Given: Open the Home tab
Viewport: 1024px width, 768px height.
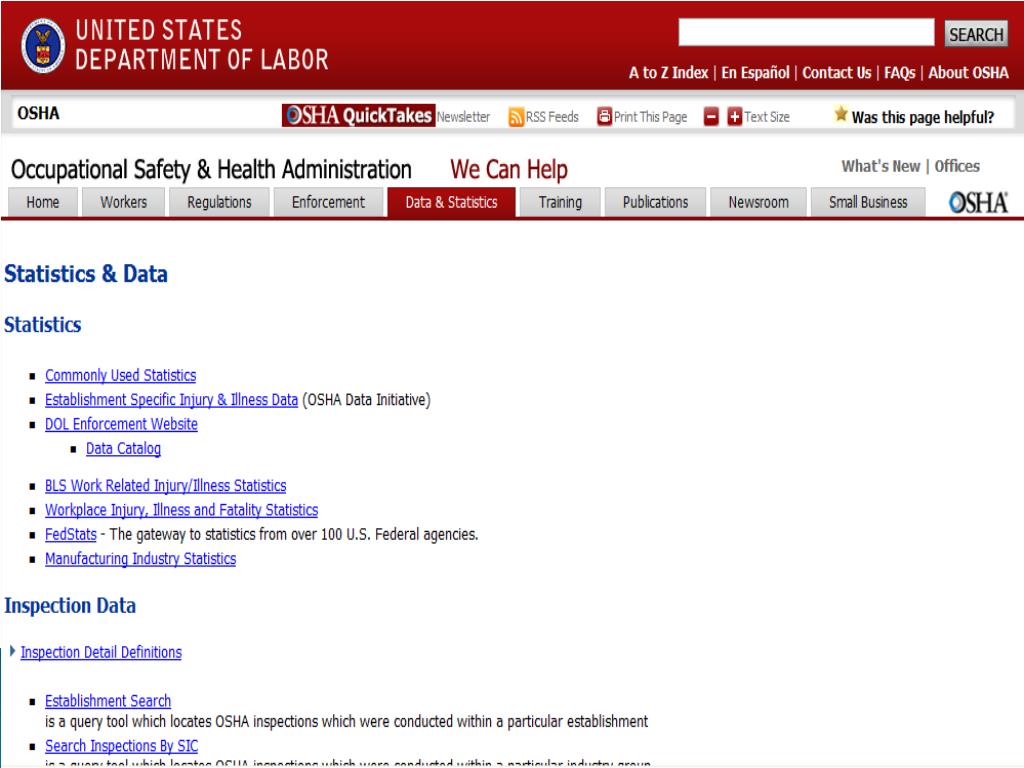Looking at the screenshot, I should (42, 202).
